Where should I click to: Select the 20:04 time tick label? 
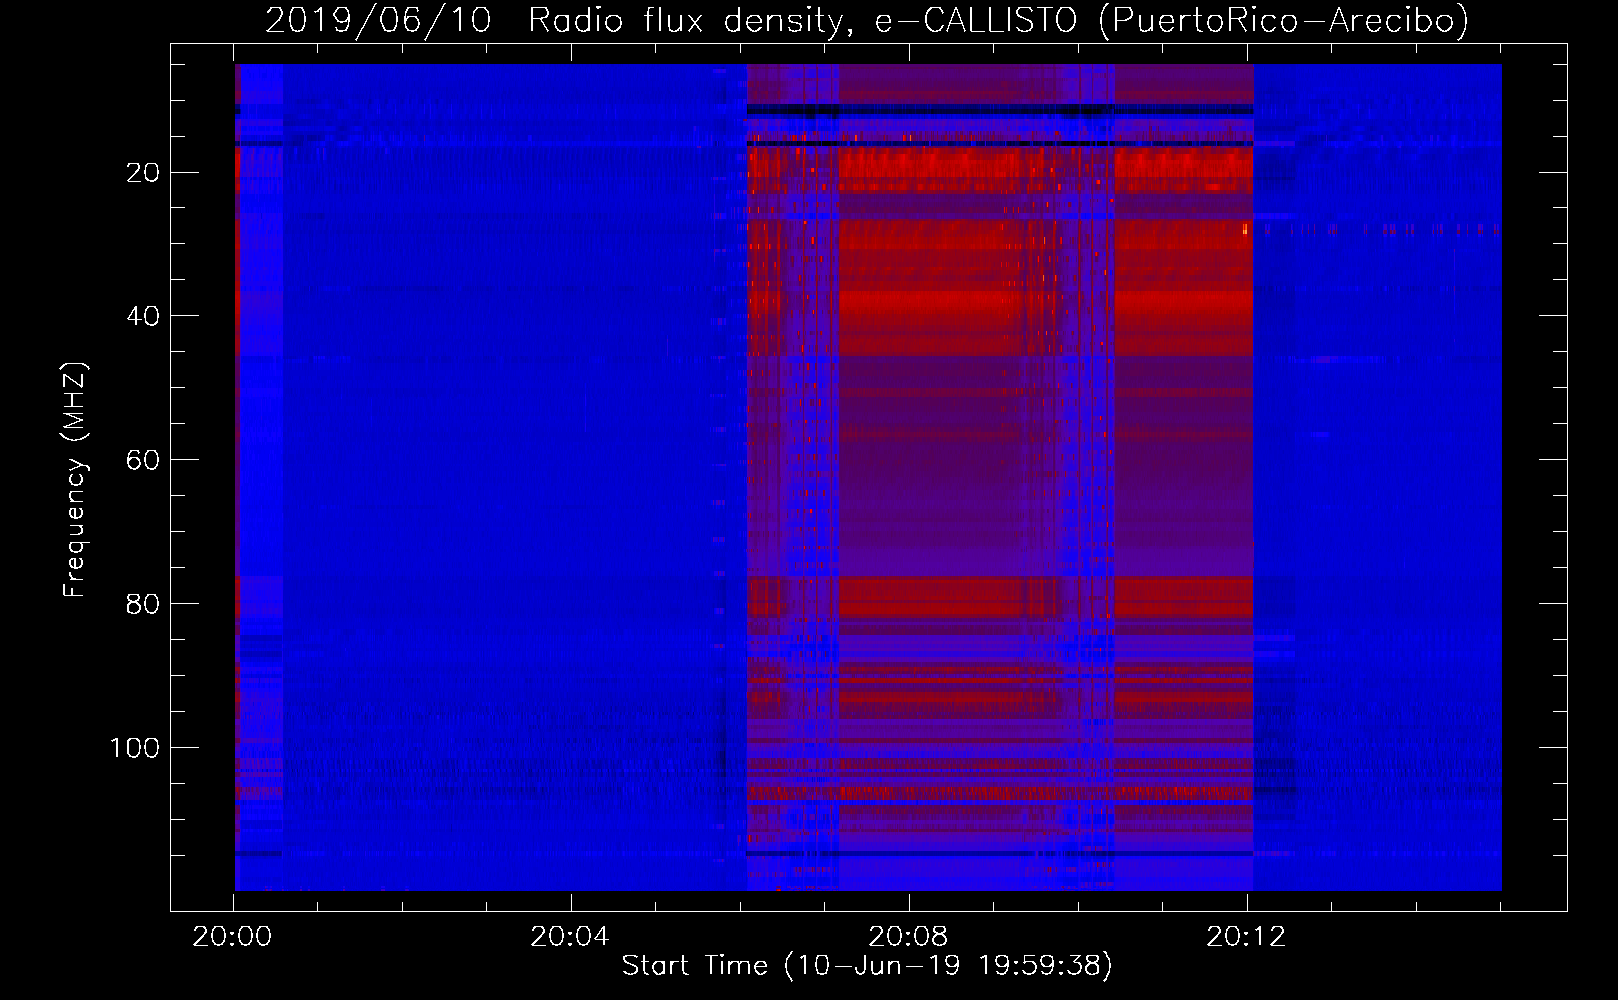pos(569,937)
